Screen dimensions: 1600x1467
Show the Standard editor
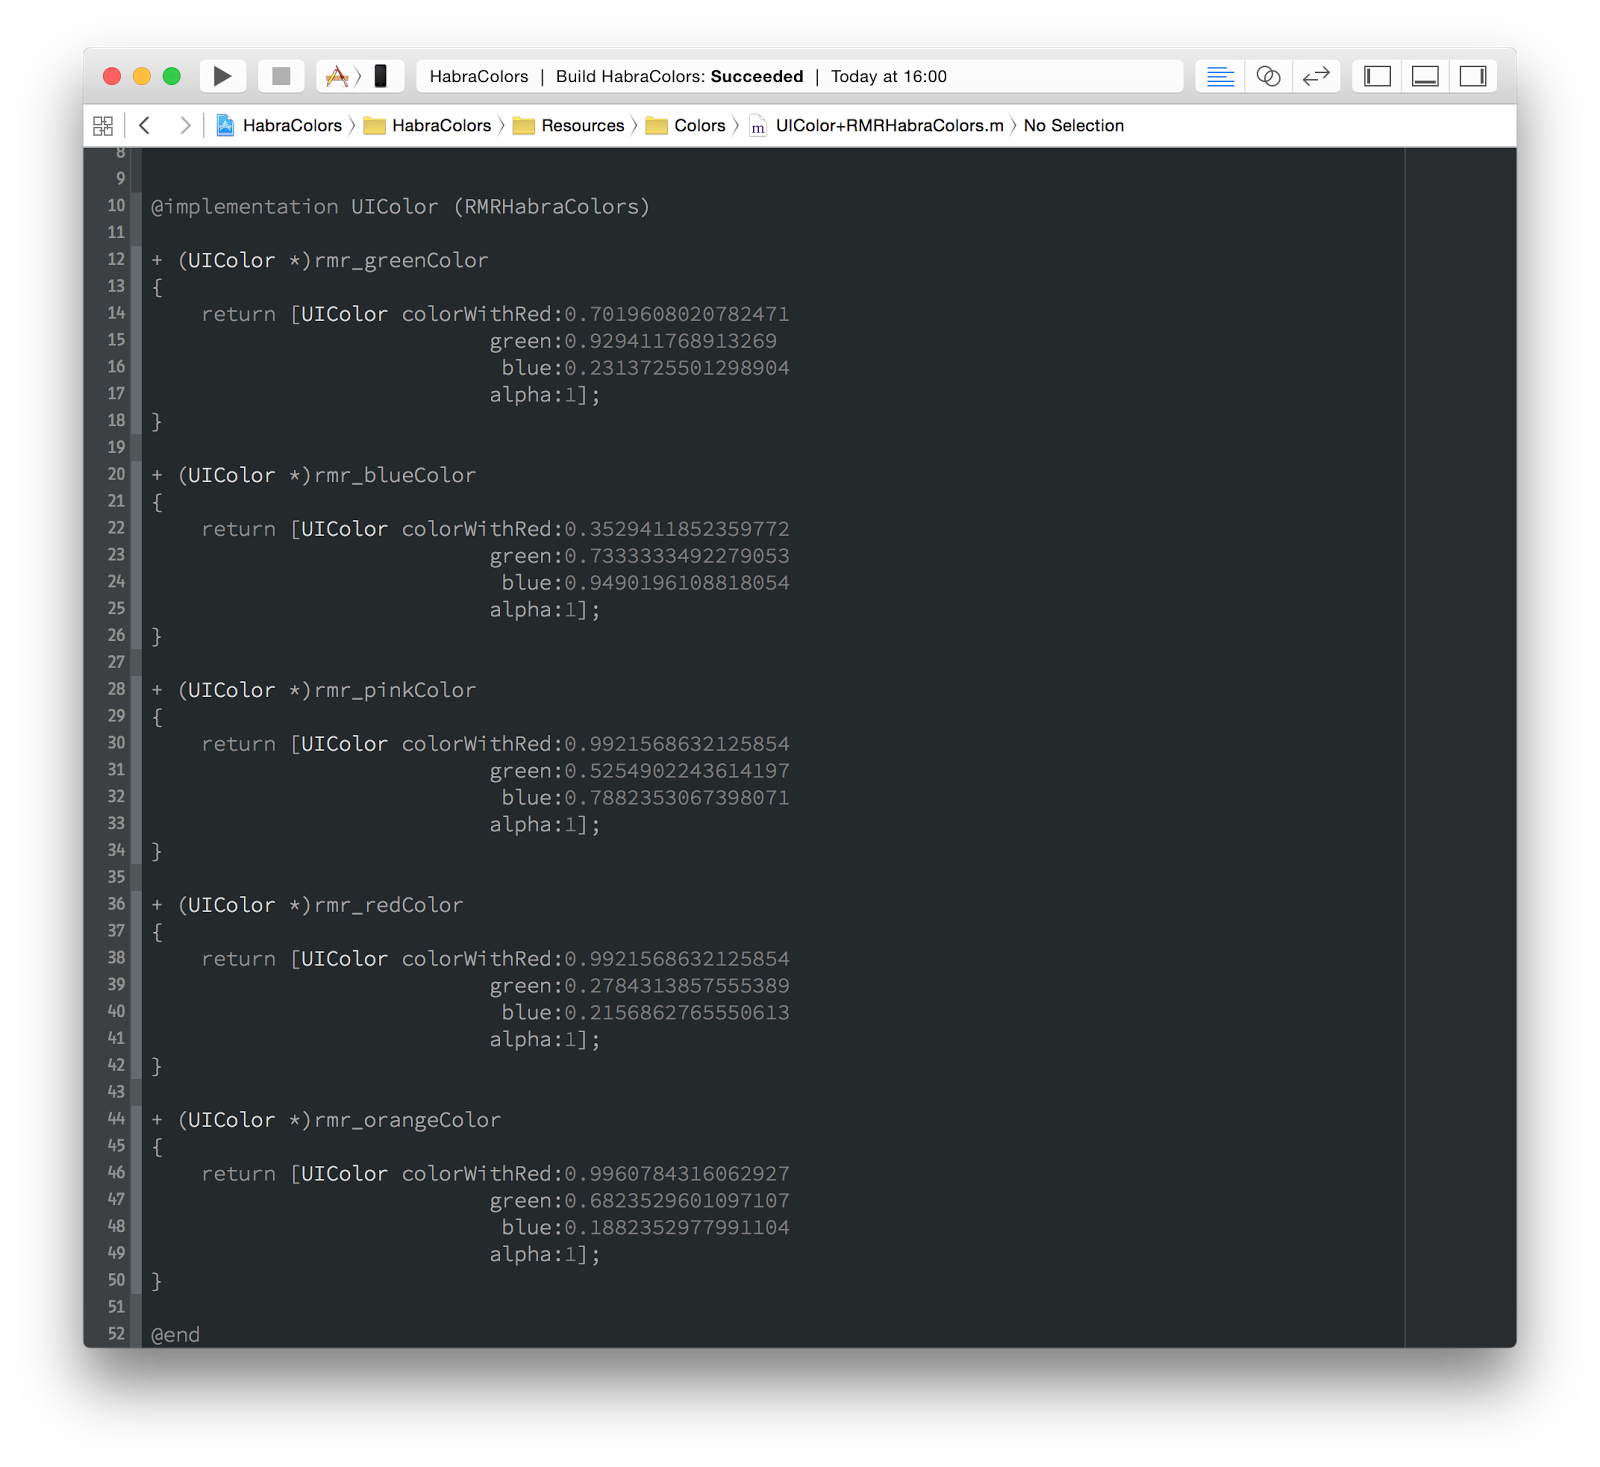[1220, 76]
